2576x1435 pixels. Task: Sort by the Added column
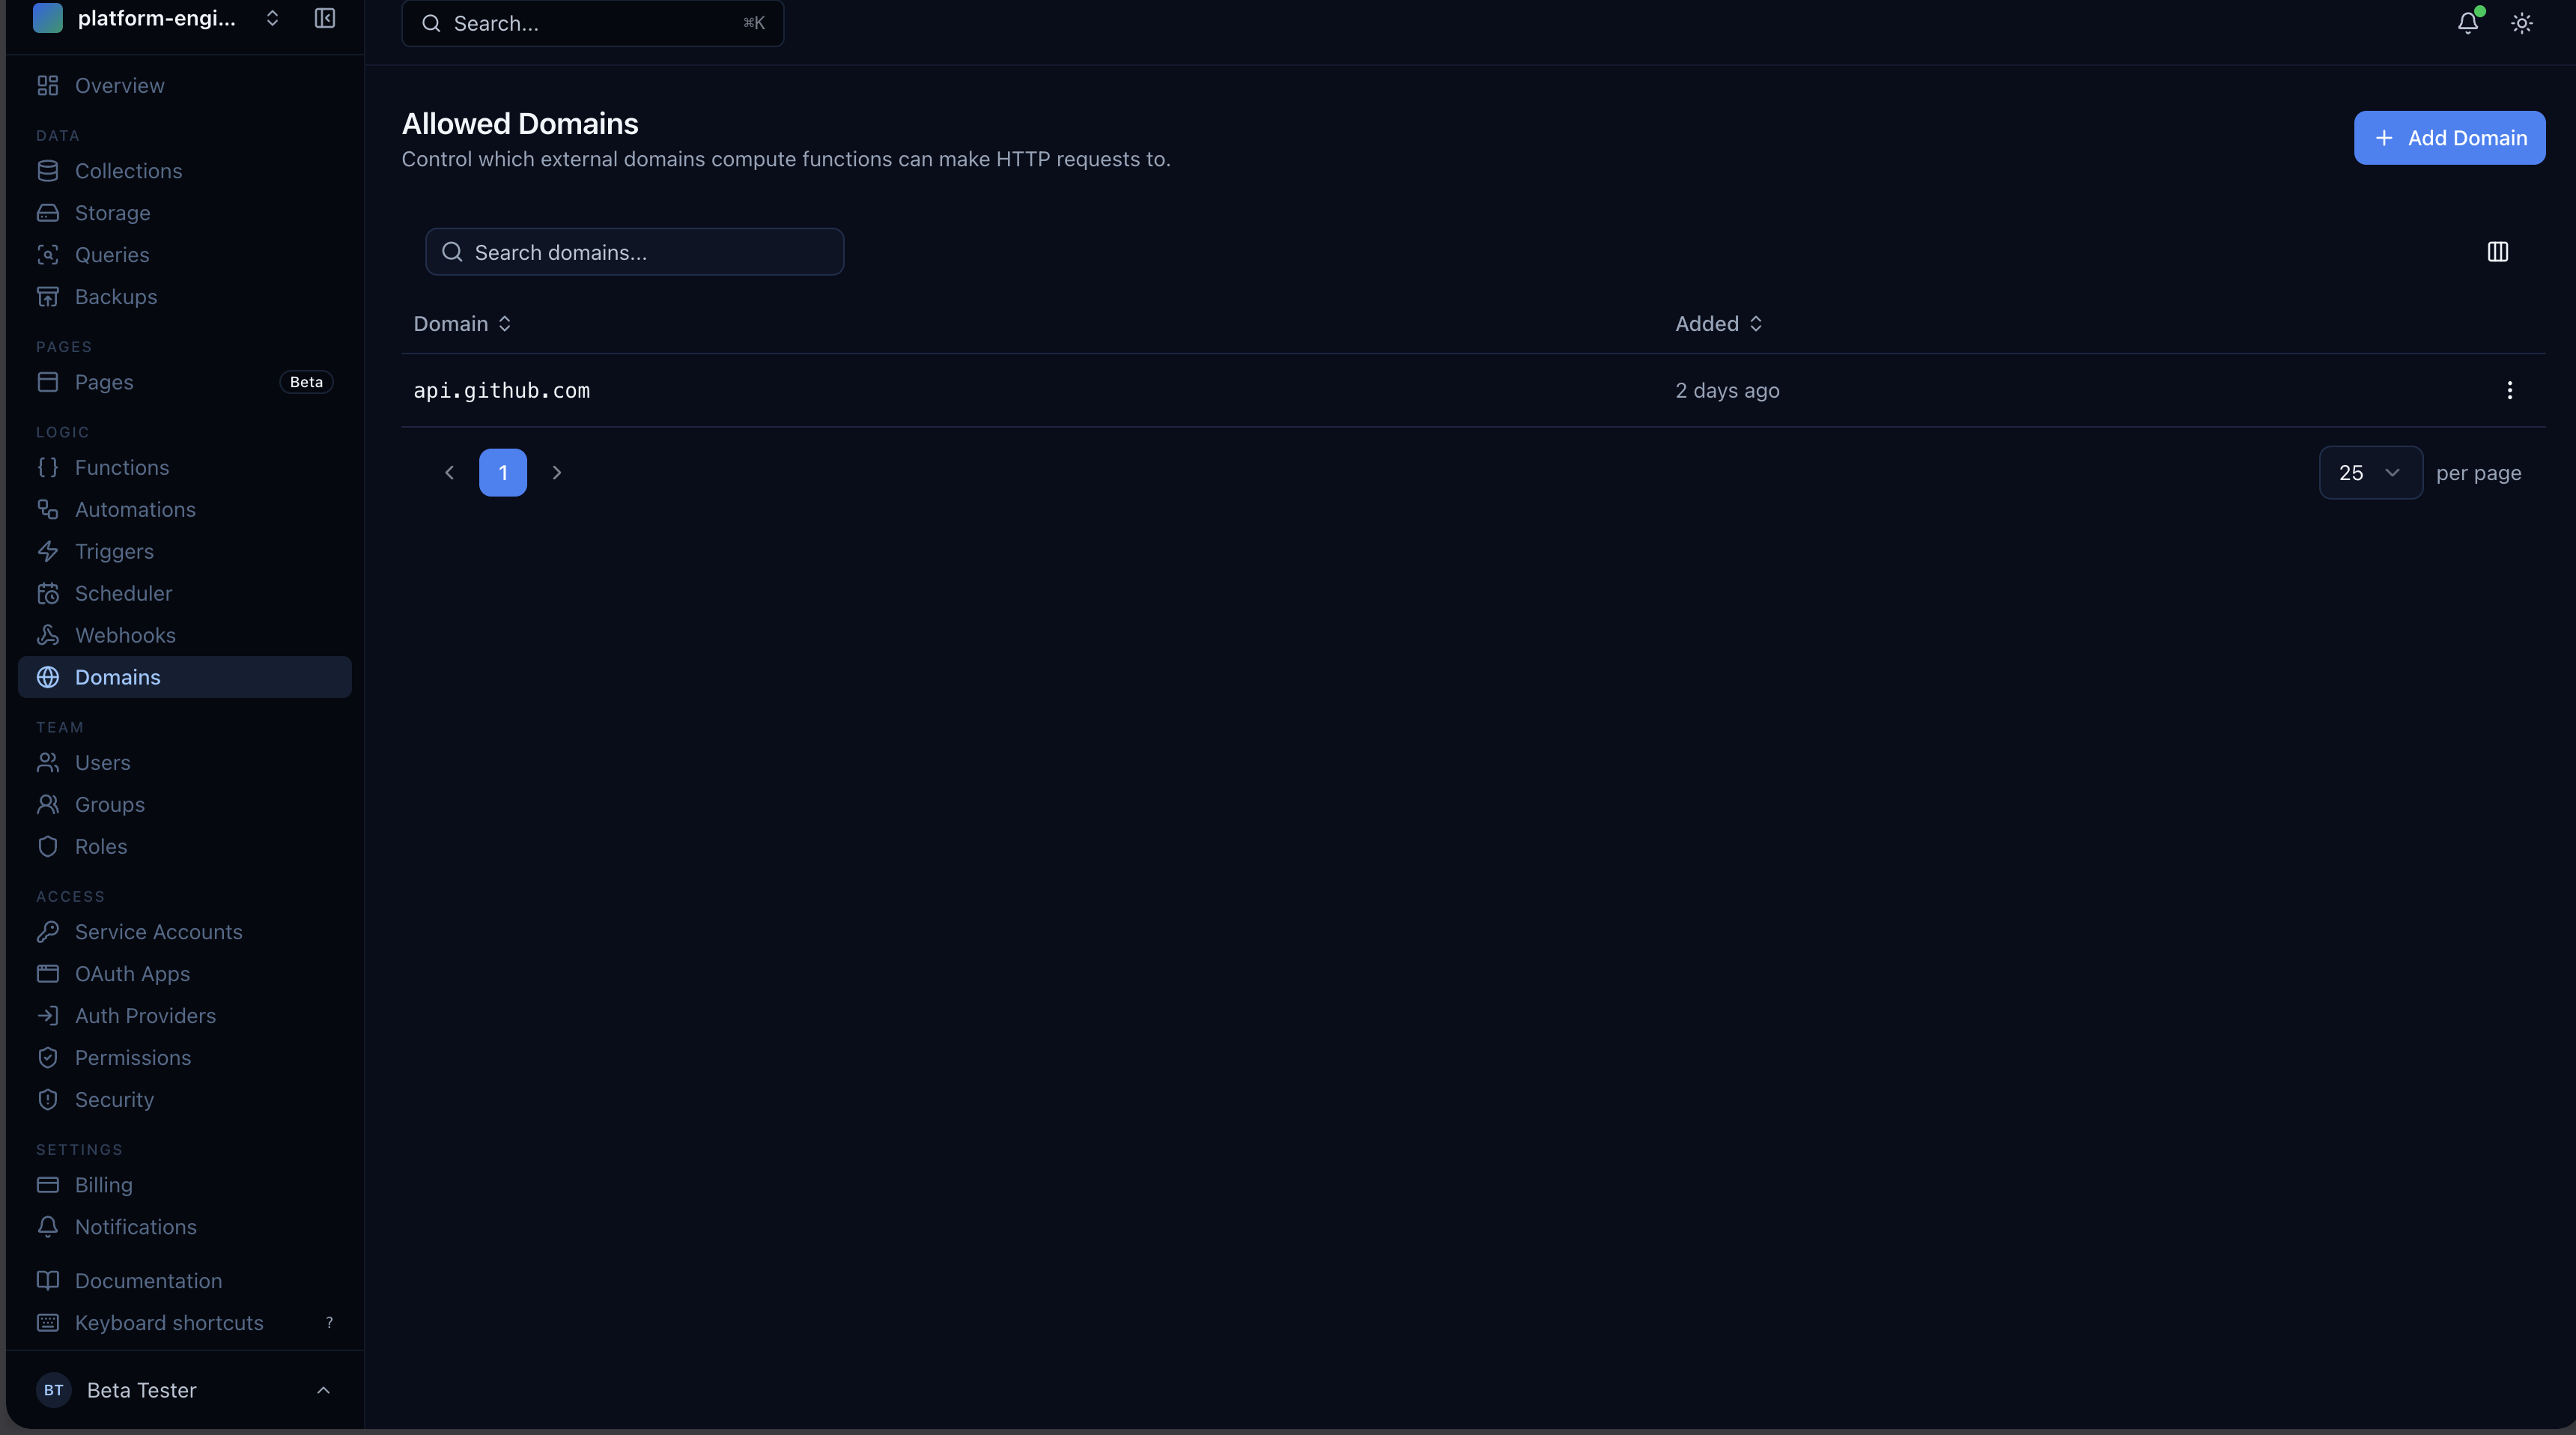click(x=1719, y=324)
